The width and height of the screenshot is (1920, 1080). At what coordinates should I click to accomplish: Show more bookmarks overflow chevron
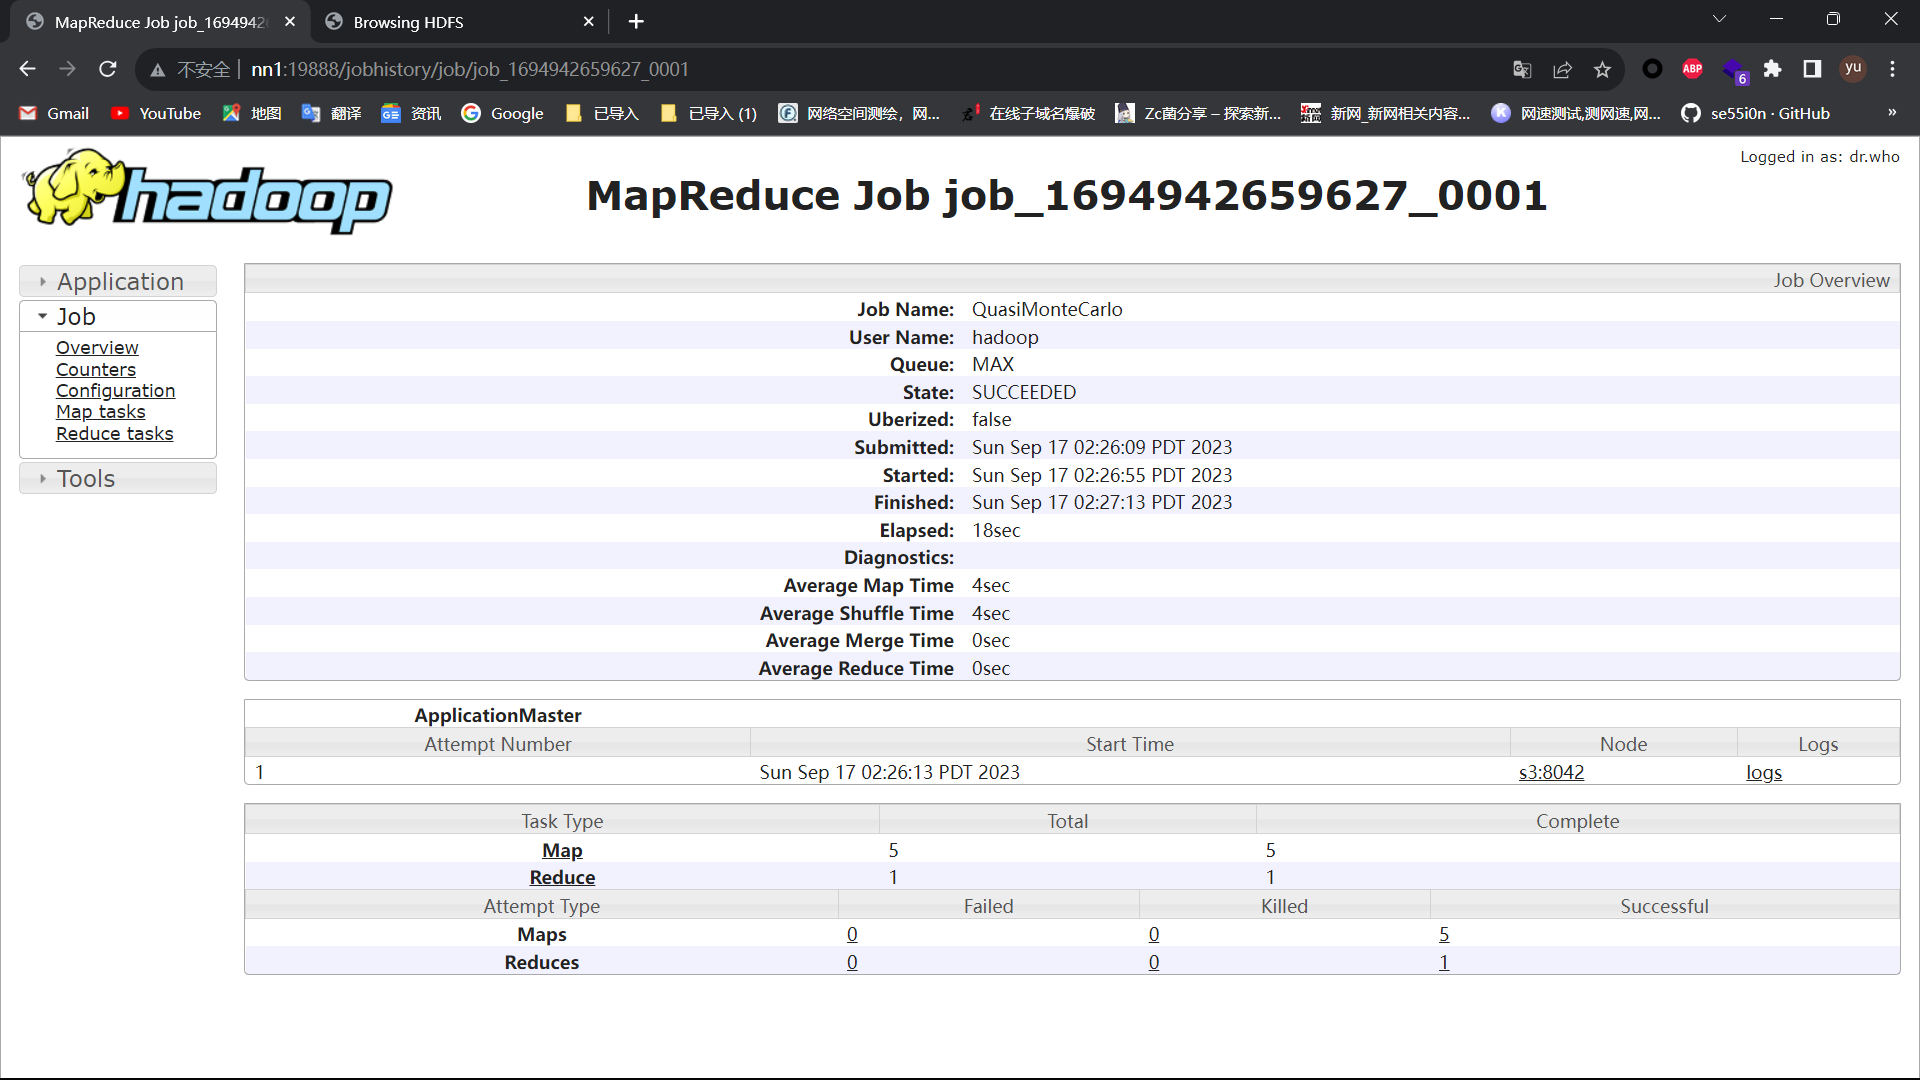[1891, 113]
